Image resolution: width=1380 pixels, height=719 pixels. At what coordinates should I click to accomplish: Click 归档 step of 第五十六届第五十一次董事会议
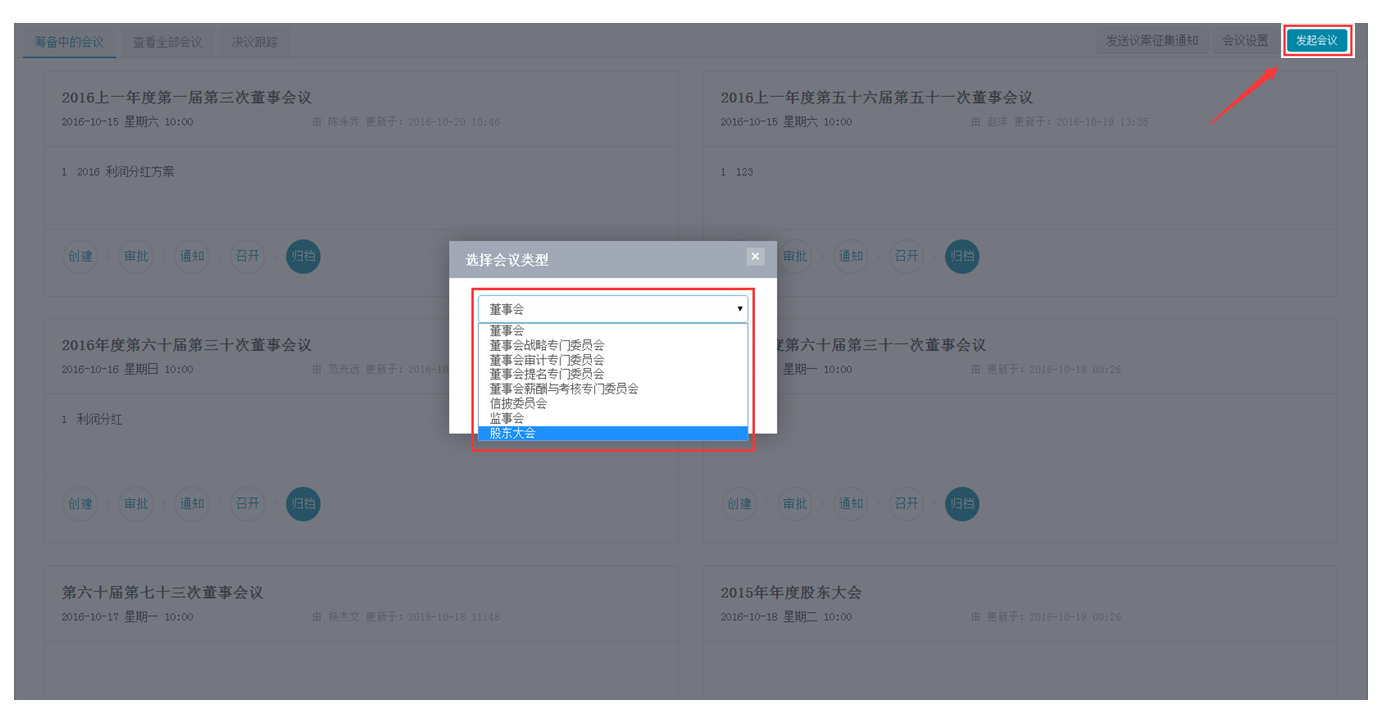tap(962, 256)
